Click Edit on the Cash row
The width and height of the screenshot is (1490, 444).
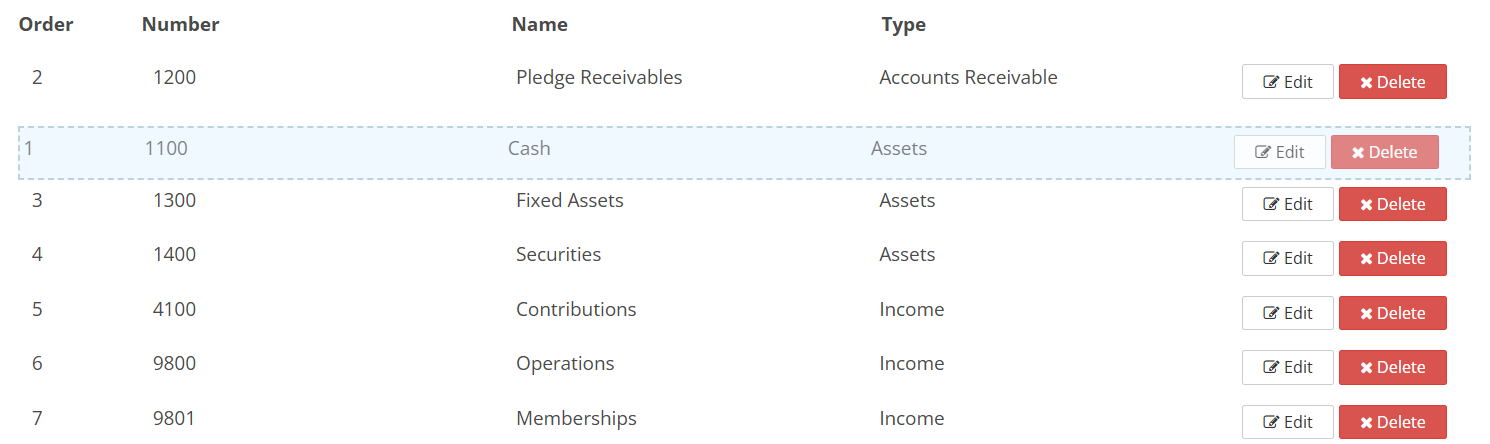click(1279, 152)
